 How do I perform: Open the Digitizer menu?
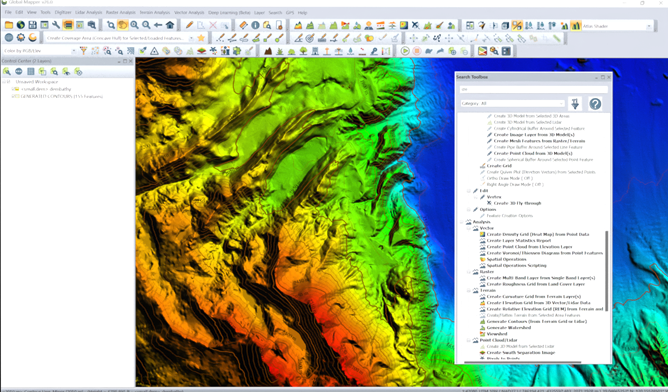pyautogui.click(x=63, y=13)
